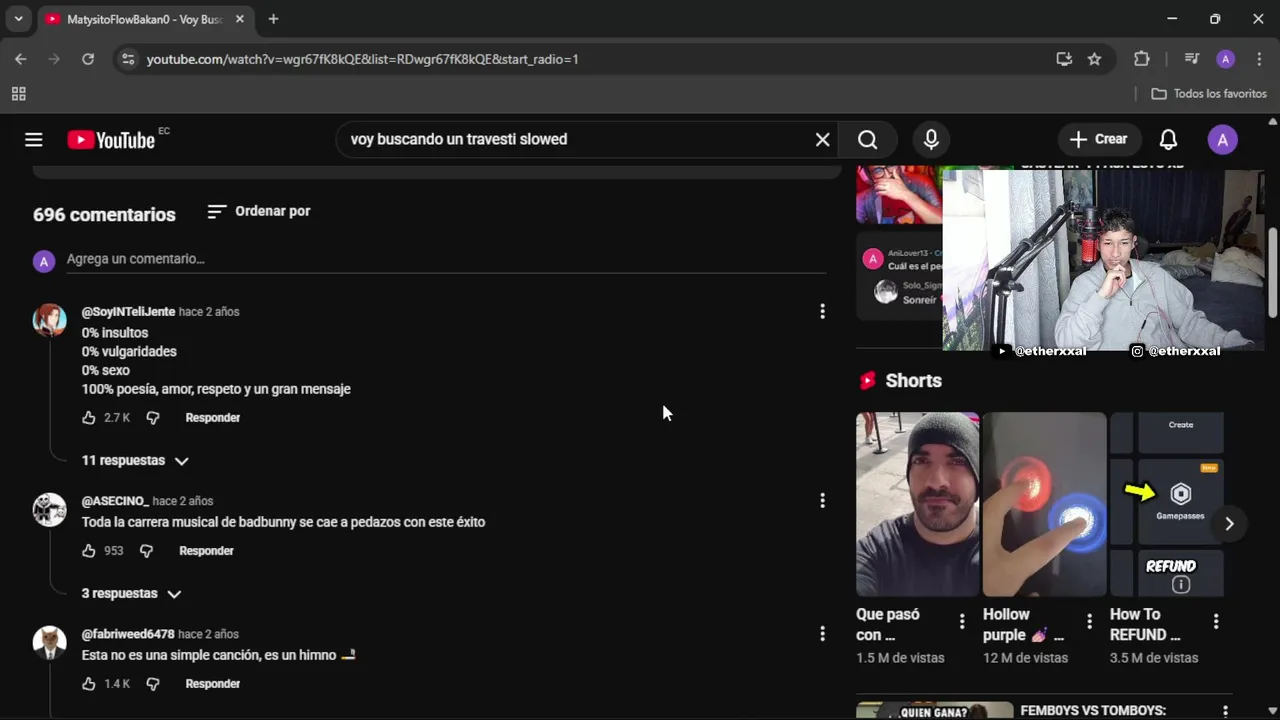Image resolution: width=1280 pixels, height=720 pixels.
Task: Click the page vertical scrollbar
Action: [x=1273, y=273]
